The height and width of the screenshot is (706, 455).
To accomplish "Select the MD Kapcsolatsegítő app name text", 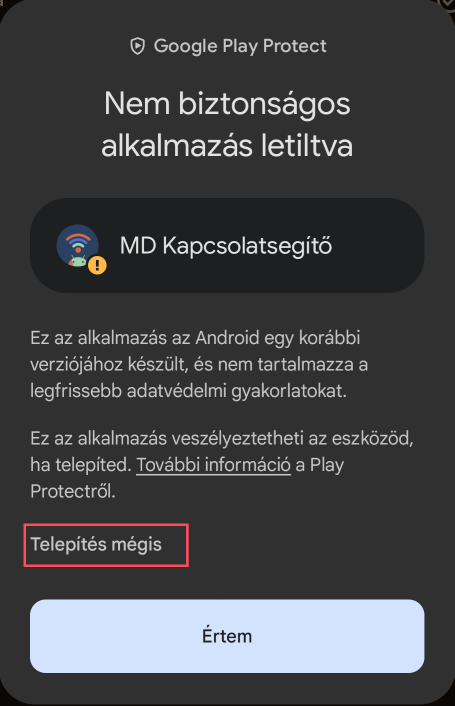I will pyautogui.click(x=226, y=246).
